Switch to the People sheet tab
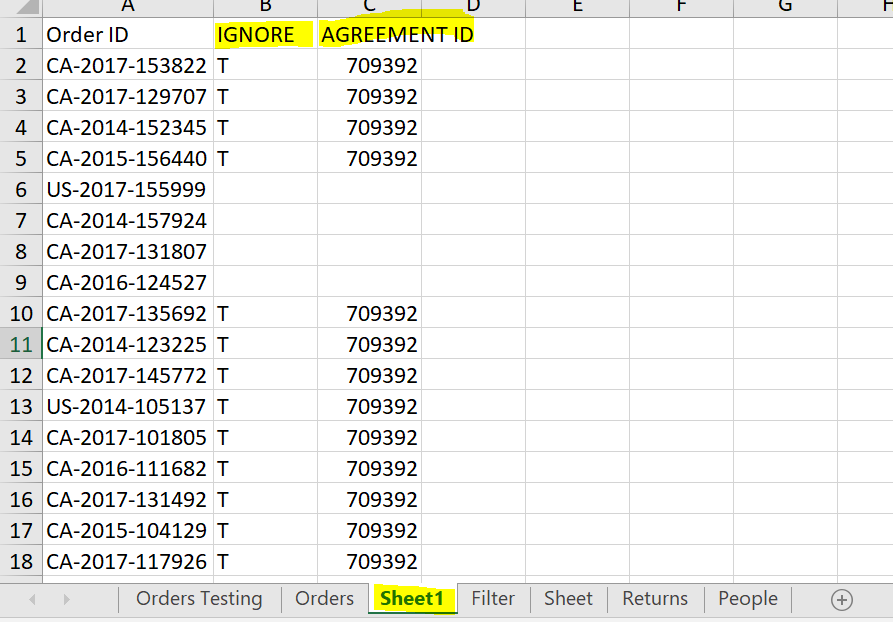This screenshot has width=893, height=622. tap(747, 599)
